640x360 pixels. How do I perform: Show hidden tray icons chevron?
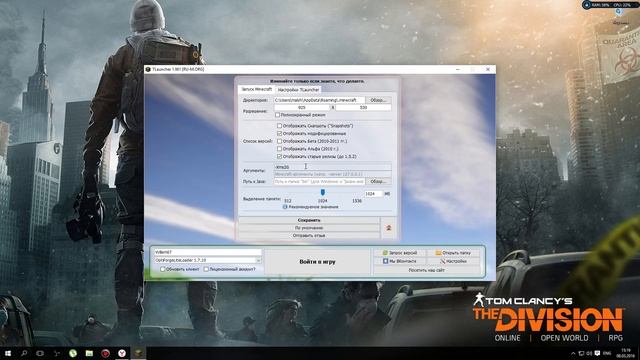[573, 353]
